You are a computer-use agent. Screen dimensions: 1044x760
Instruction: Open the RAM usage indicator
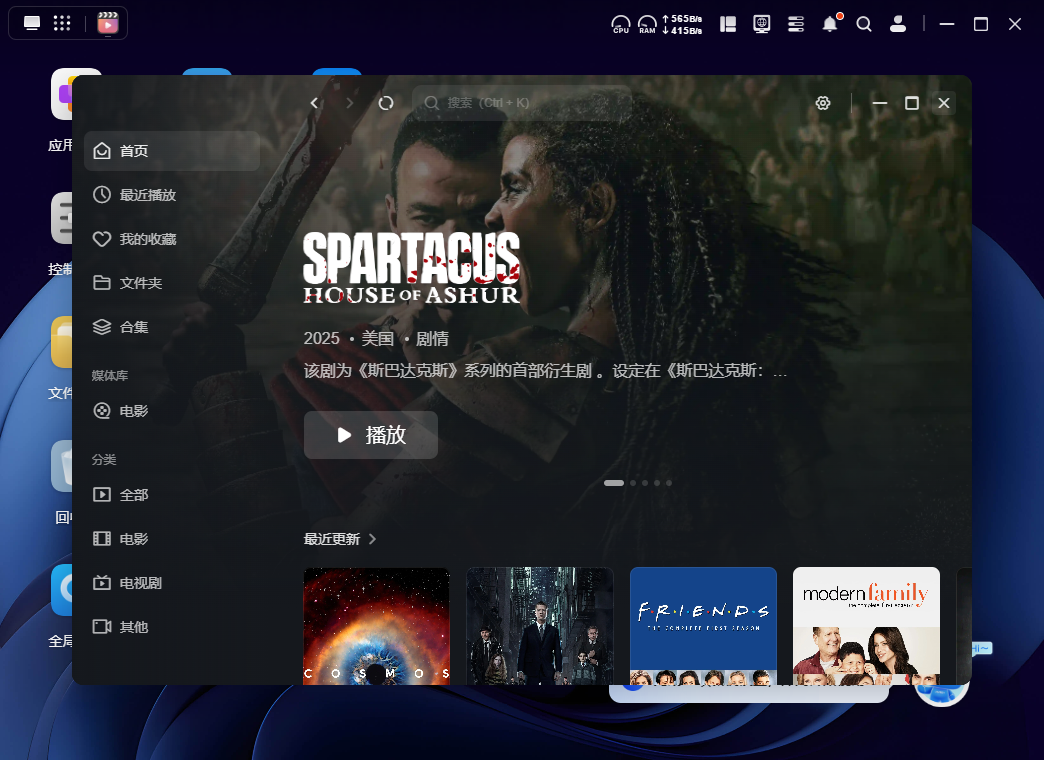[x=647, y=25]
